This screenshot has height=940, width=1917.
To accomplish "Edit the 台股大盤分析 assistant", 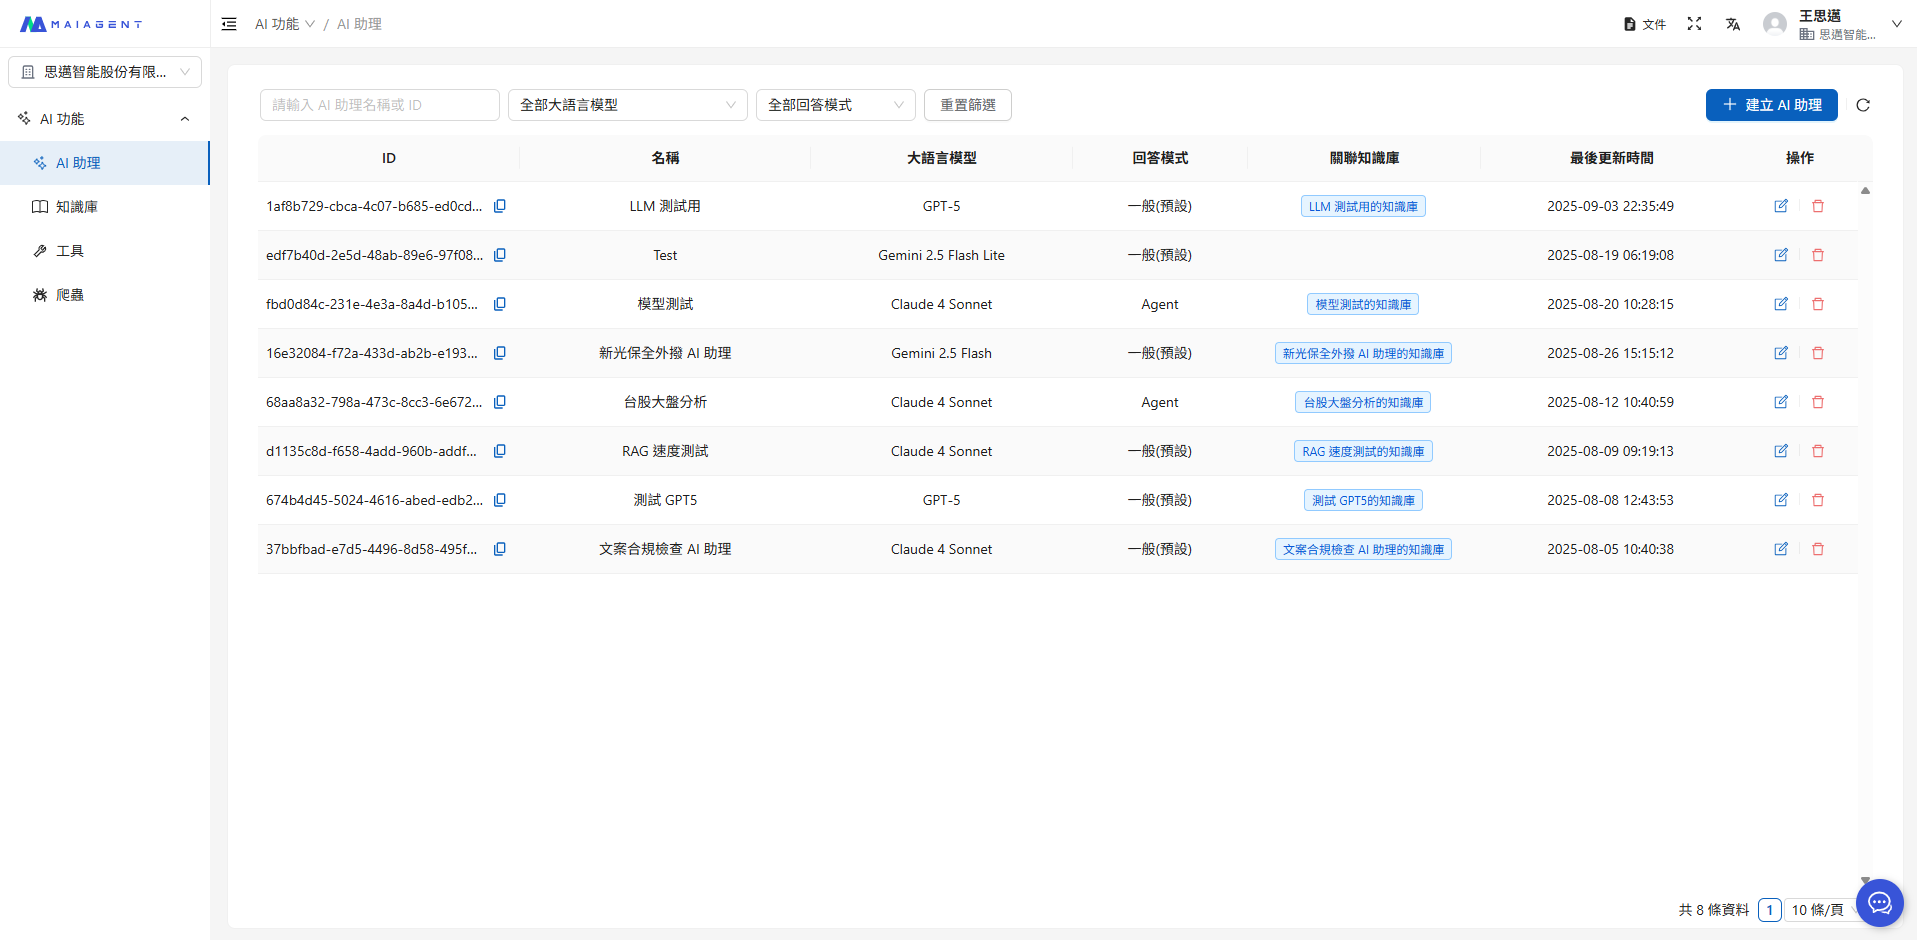I will [1780, 402].
